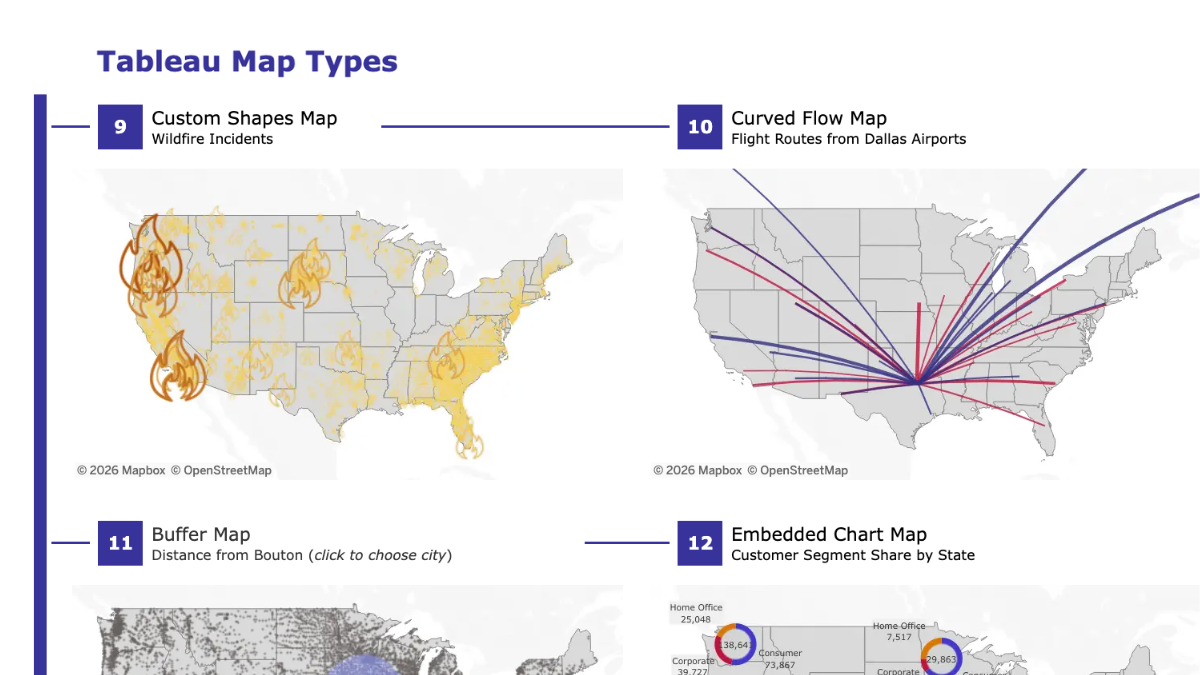
Task: Open Mapbox attribution on Custom Shapes Map
Action: (120, 470)
